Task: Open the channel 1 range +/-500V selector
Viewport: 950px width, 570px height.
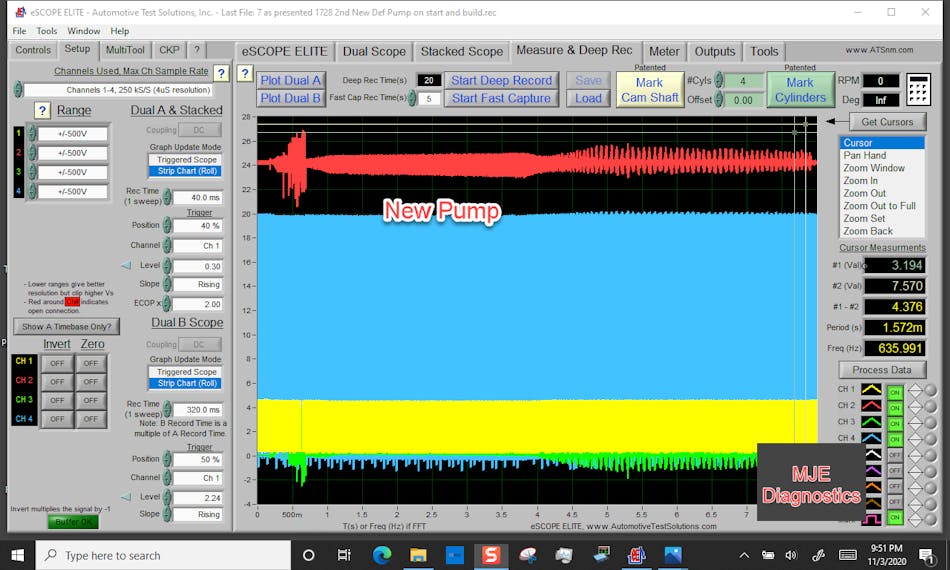Action: 73,134
